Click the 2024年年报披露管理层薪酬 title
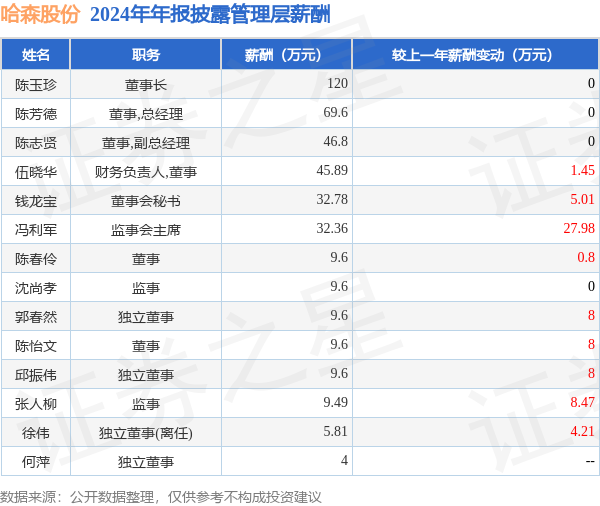This screenshot has width=600, height=506. (210, 15)
